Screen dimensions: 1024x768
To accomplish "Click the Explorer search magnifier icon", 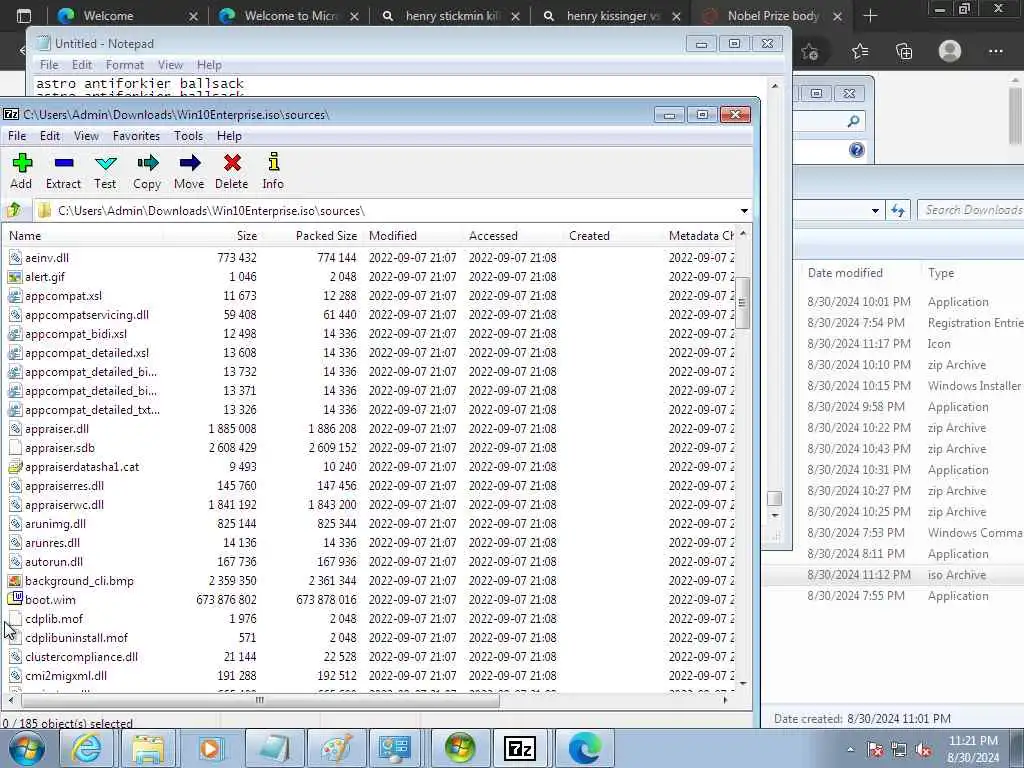I will coord(853,121).
